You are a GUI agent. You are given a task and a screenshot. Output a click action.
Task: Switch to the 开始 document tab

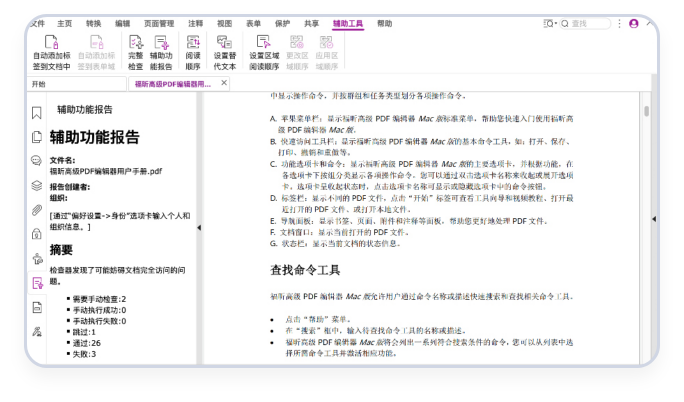click(x=77, y=84)
